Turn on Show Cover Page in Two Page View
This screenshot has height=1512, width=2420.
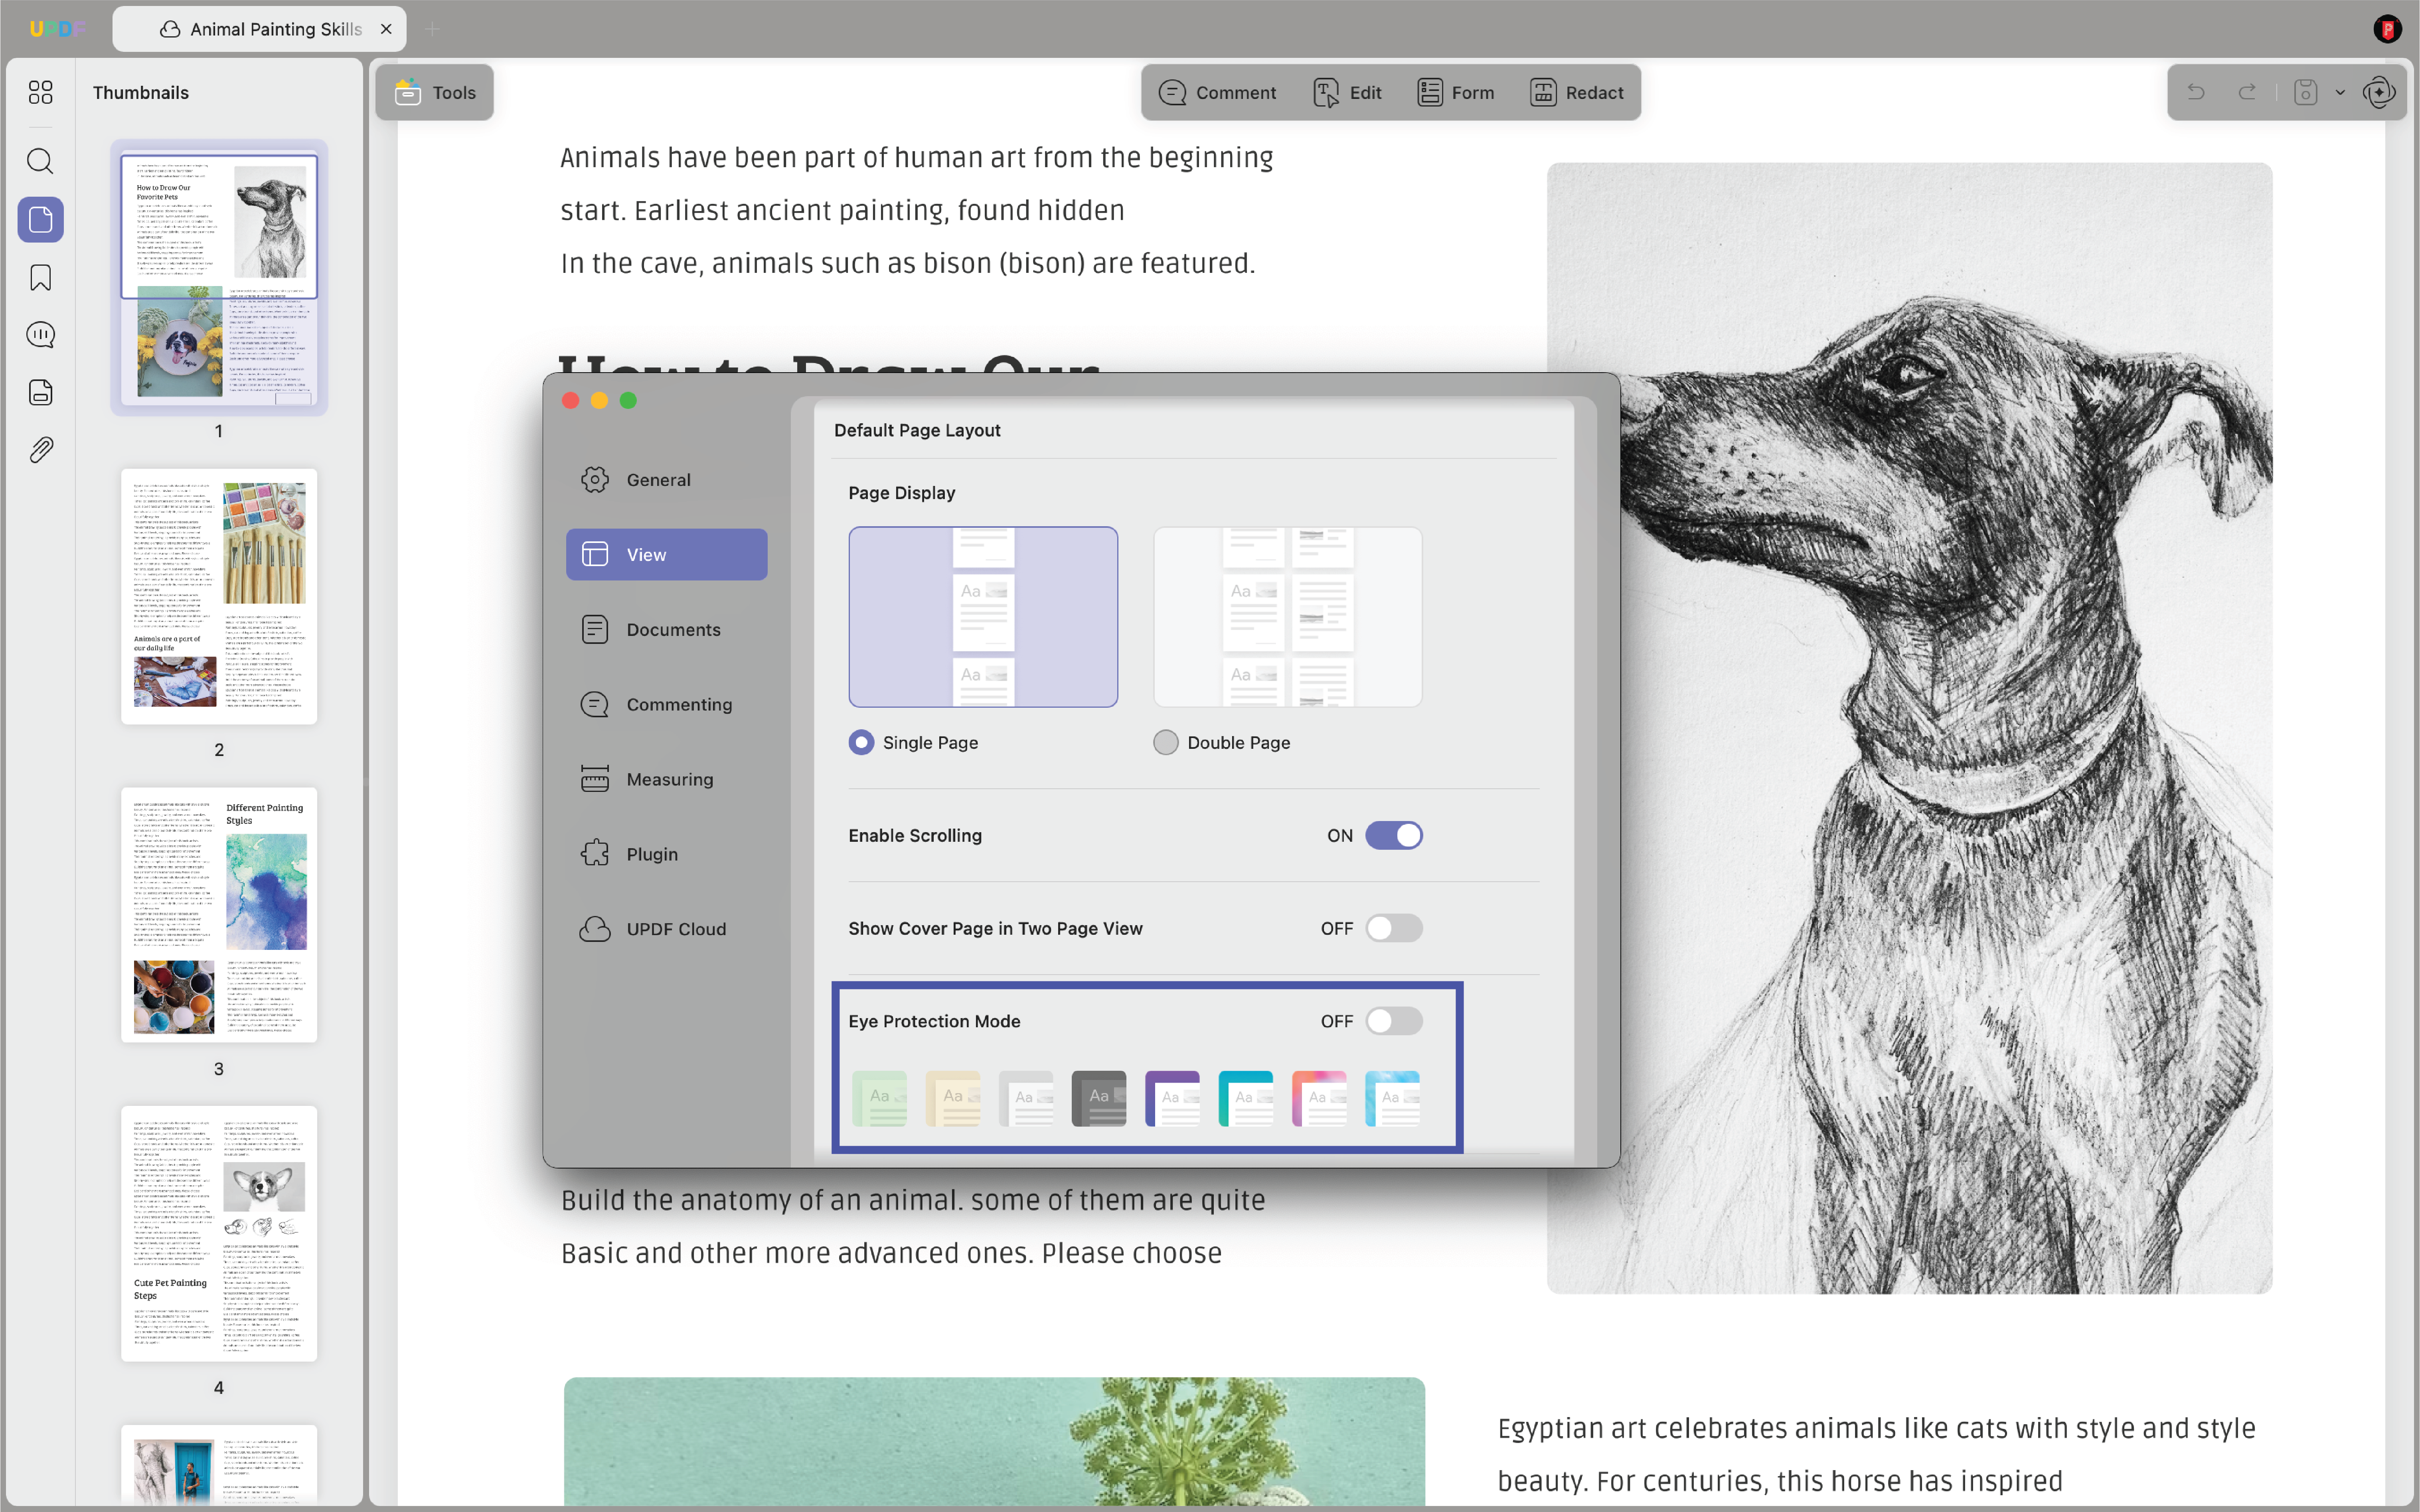point(1394,928)
